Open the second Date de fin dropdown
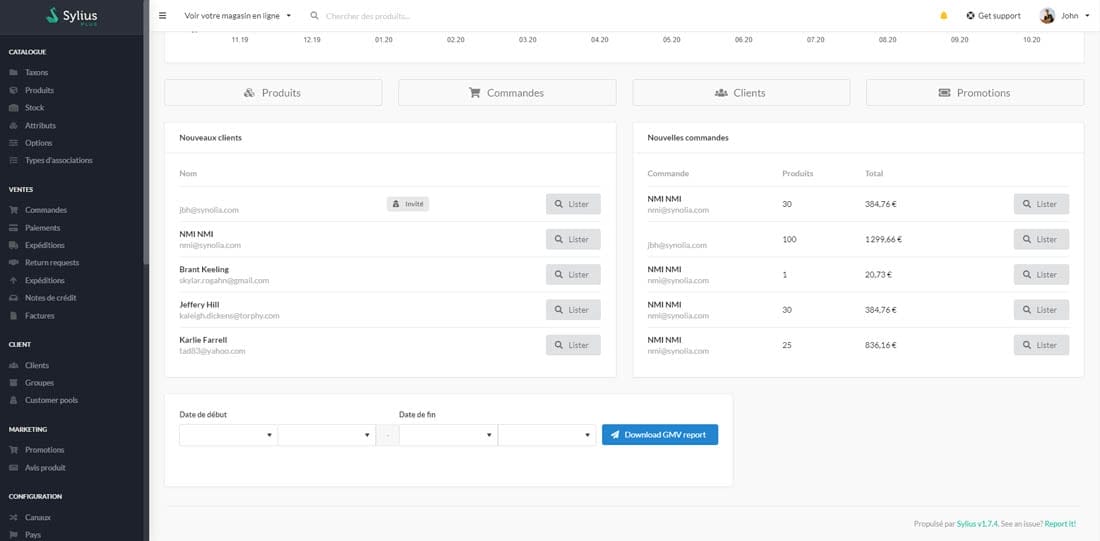 click(x=546, y=435)
